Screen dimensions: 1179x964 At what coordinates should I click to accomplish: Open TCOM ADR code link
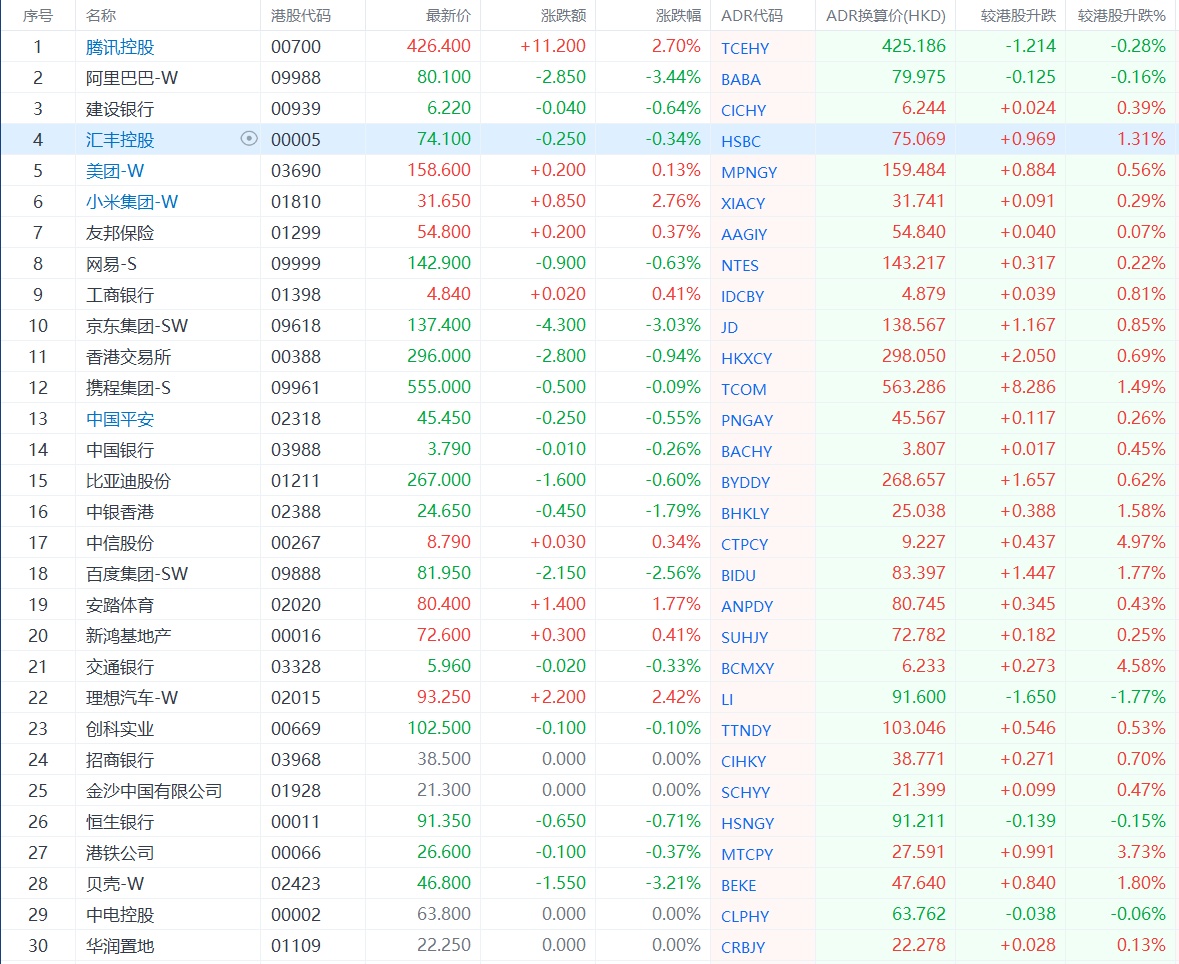pyautogui.click(x=744, y=390)
